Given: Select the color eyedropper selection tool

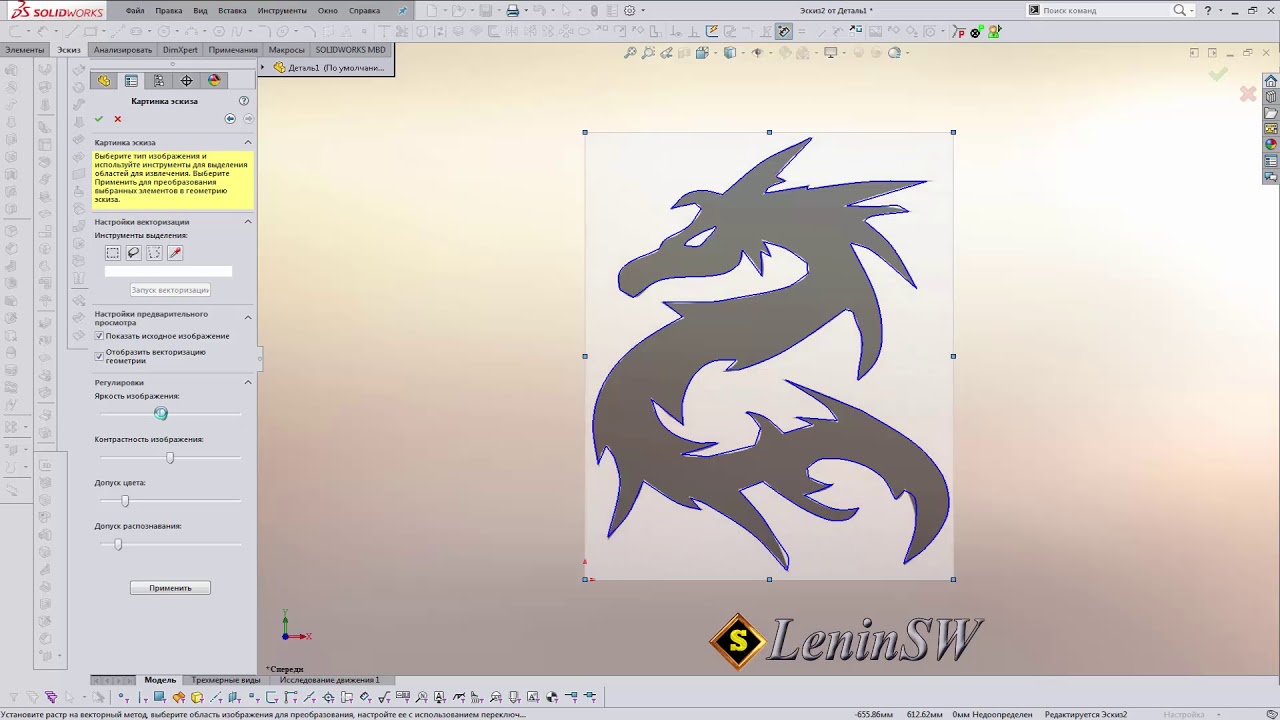Looking at the screenshot, I should 175,253.
